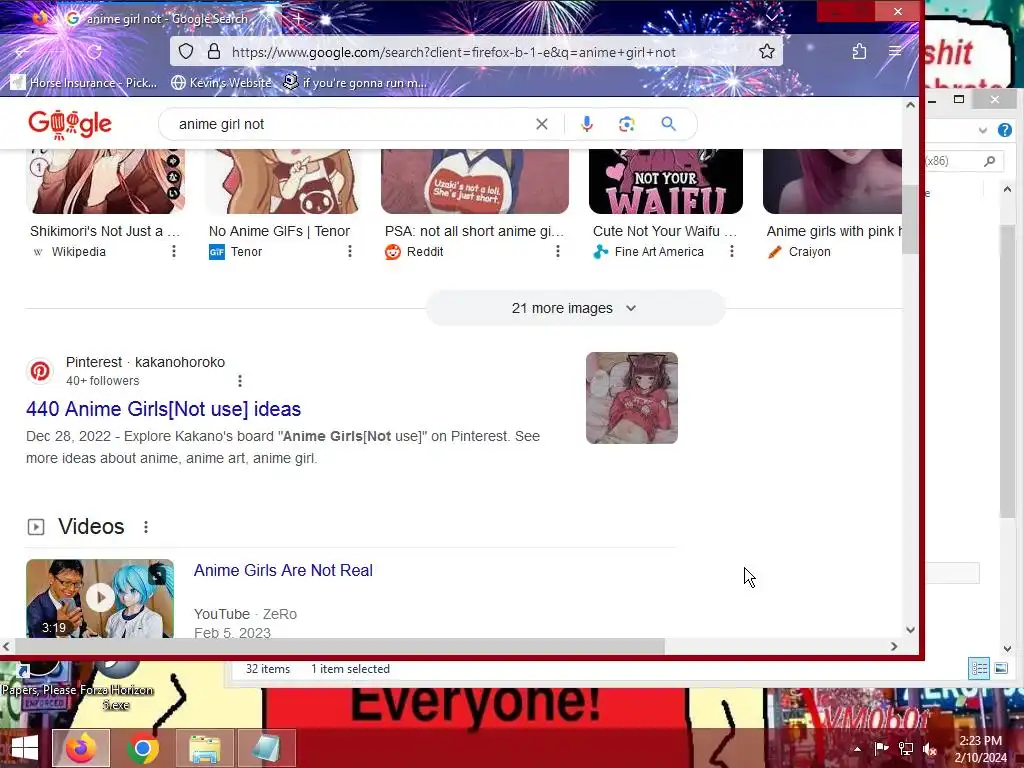Click the Firefox address bar URL
This screenshot has height=768, width=1024.
[x=453, y=52]
